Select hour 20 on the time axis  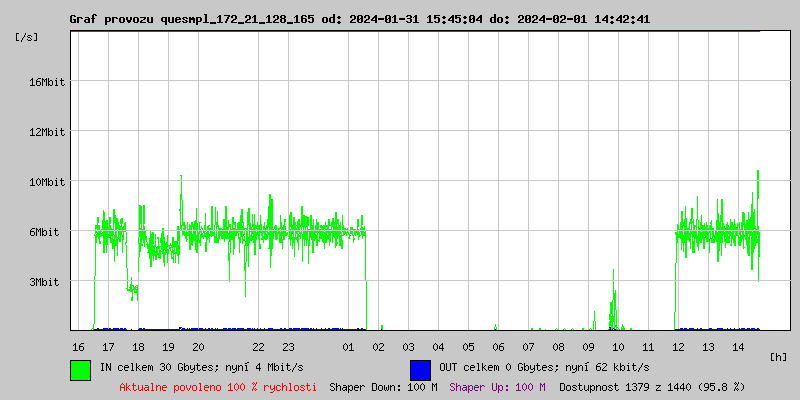(x=199, y=347)
